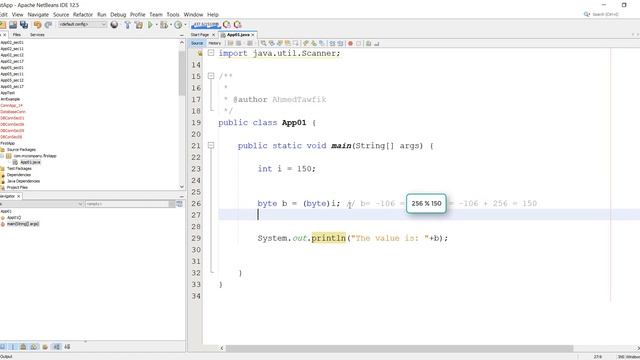Click the Save toolbar icon
Screen dimensions: 640x360
(x=13, y=25)
